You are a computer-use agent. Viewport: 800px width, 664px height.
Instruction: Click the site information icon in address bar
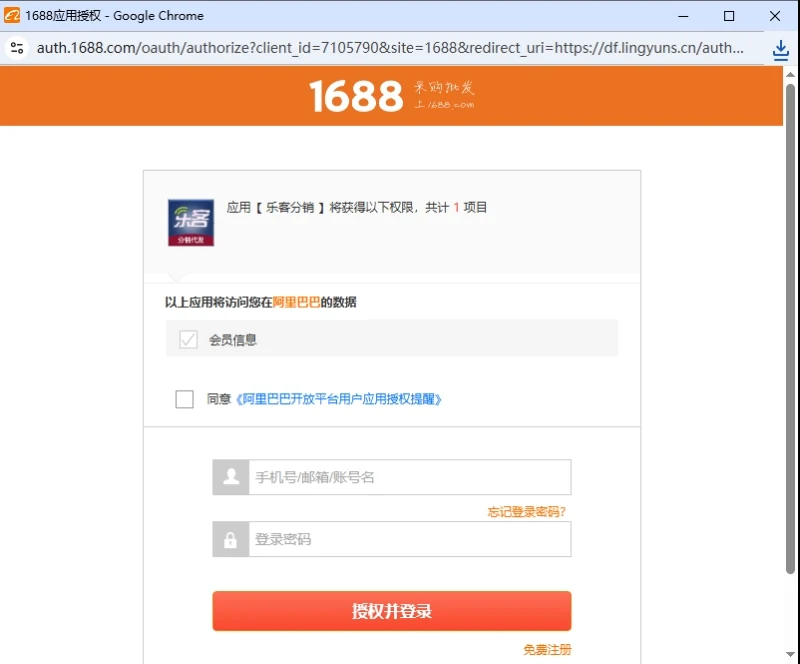17,48
